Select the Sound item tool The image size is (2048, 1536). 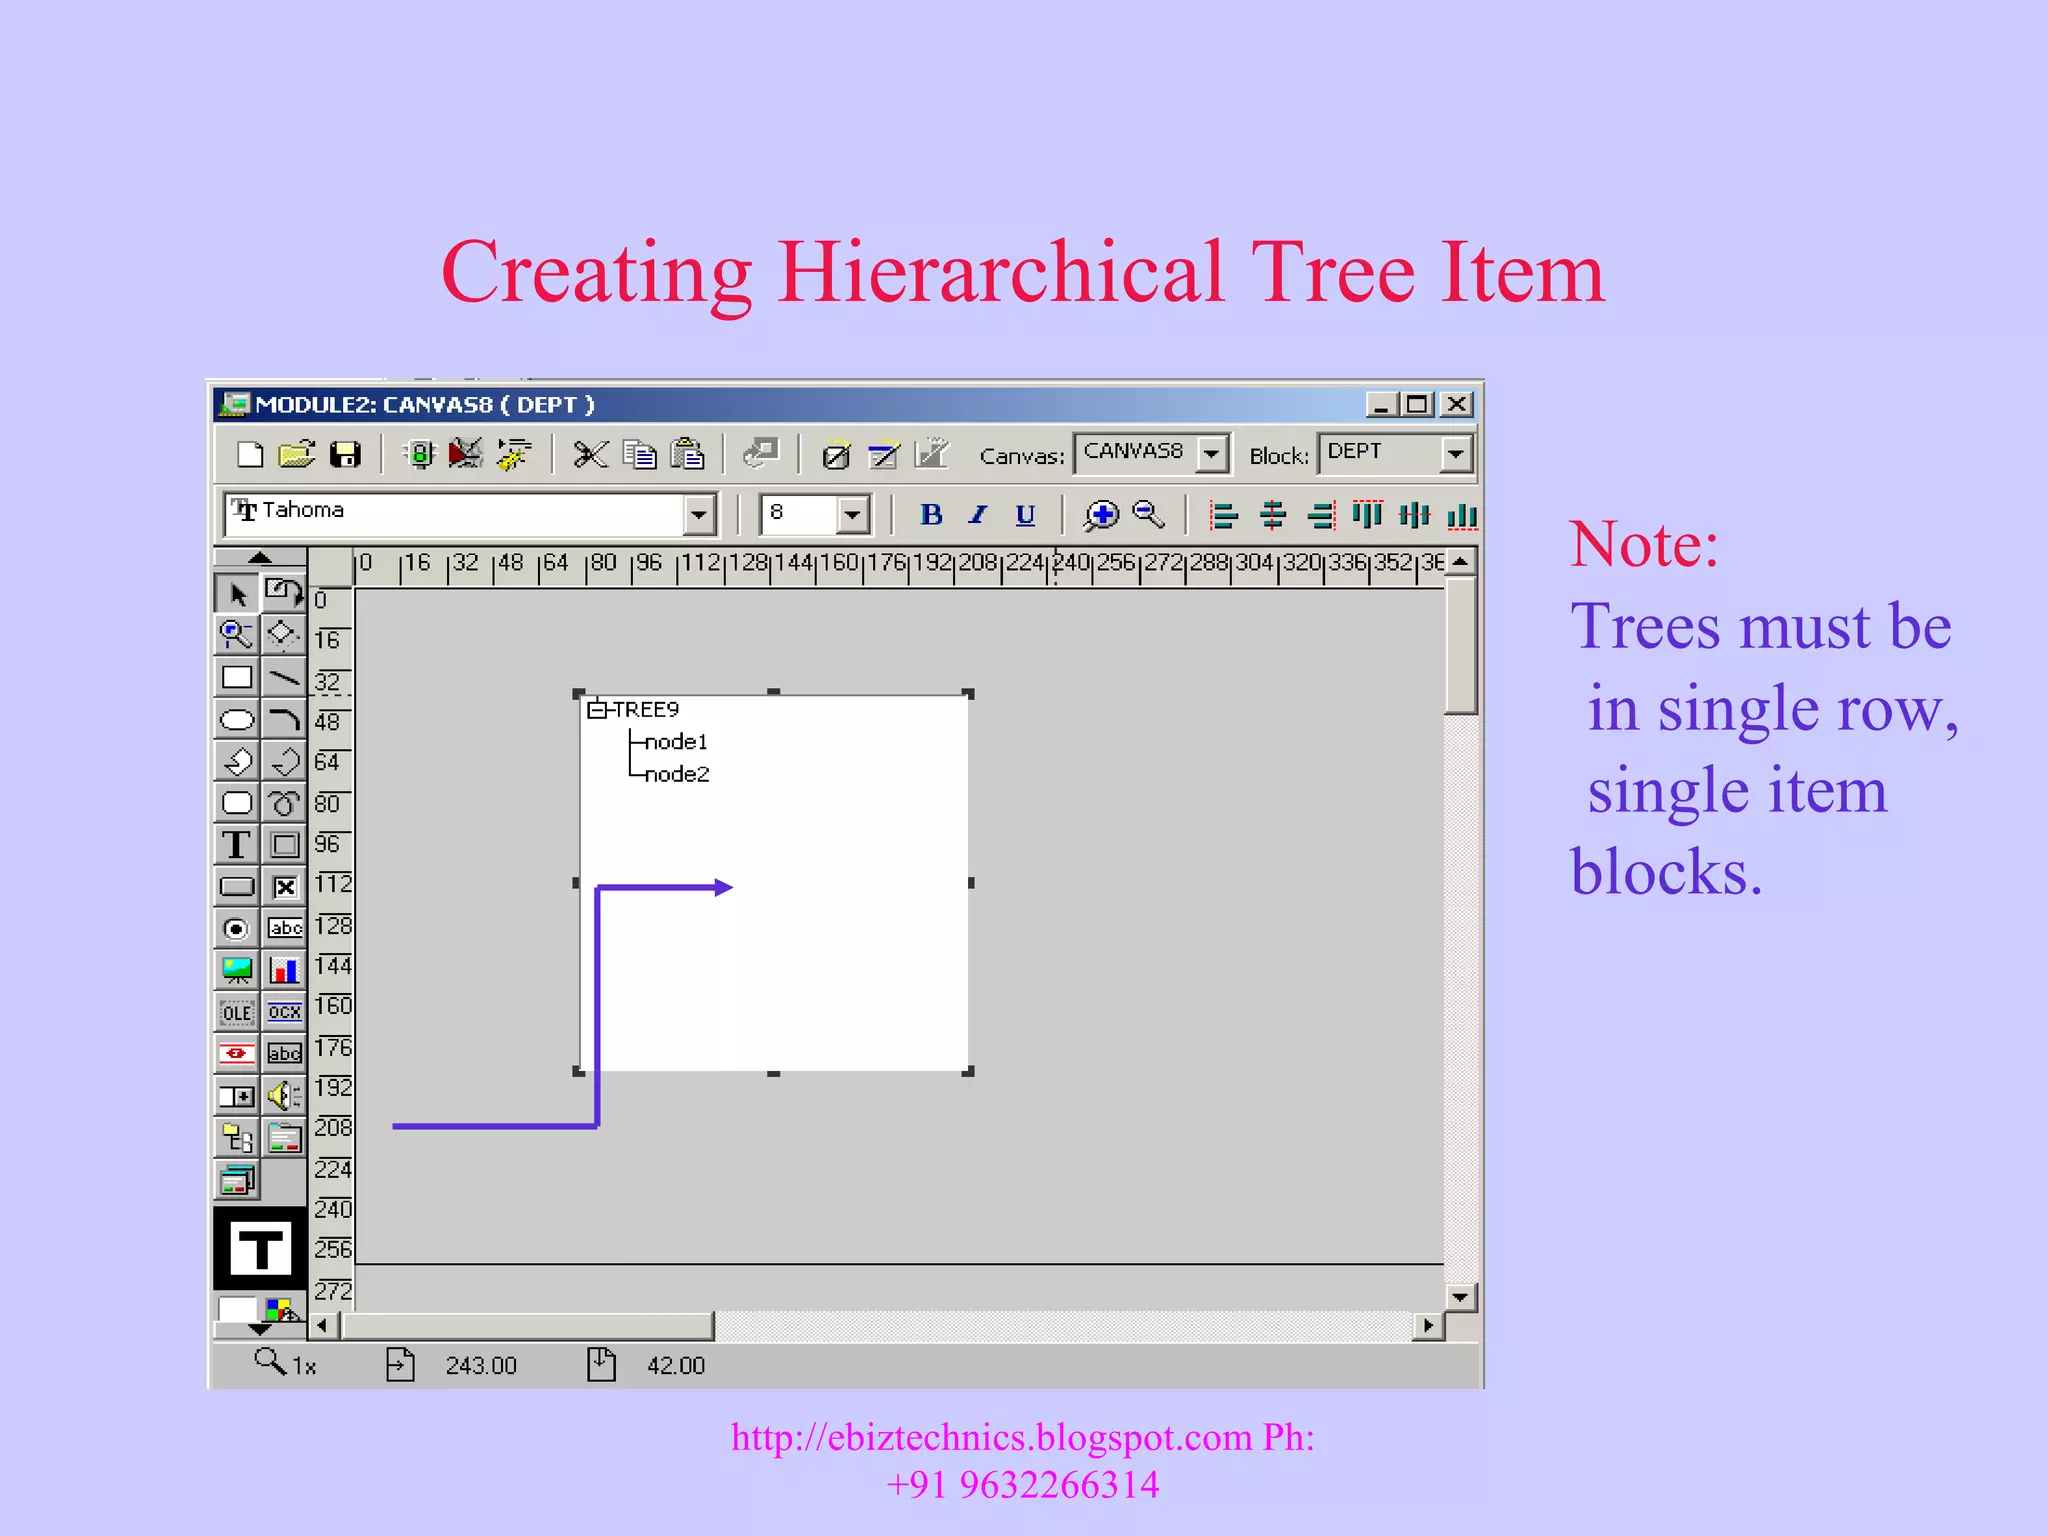[x=285, y=1096]
